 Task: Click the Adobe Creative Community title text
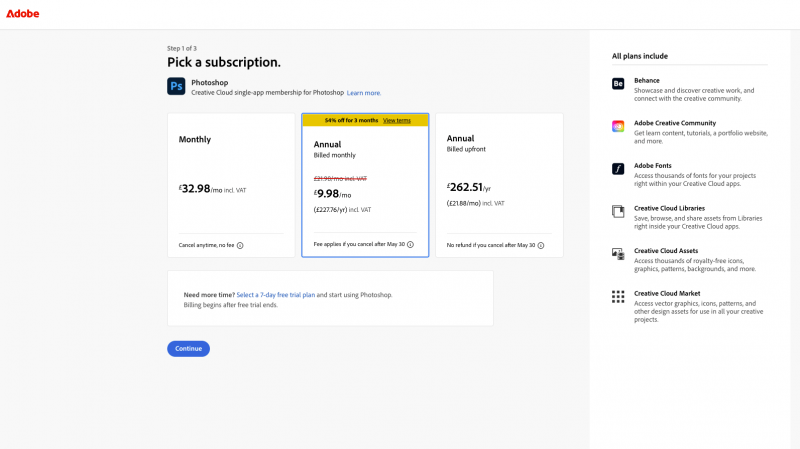pos(675,123)
